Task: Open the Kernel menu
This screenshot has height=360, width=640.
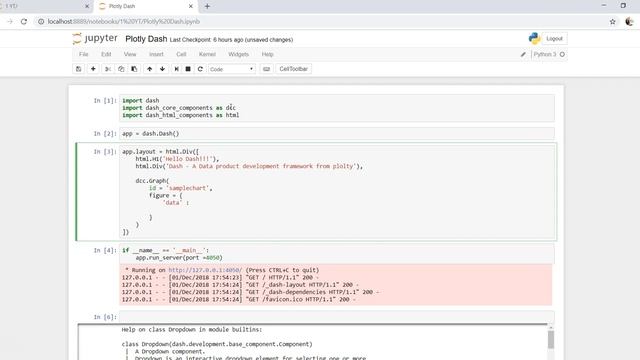Action: pos(207,54)
